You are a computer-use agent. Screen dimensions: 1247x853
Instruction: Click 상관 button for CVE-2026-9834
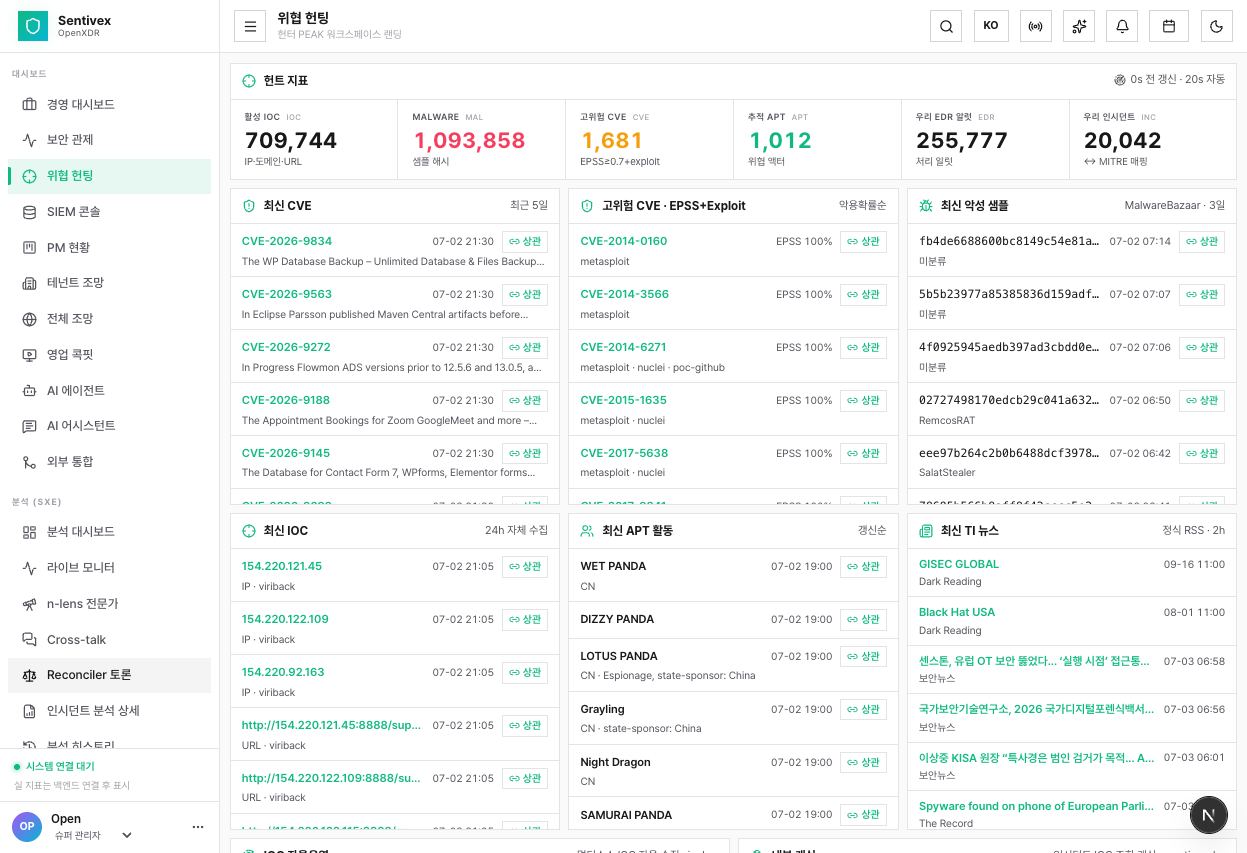pos(525,241)
